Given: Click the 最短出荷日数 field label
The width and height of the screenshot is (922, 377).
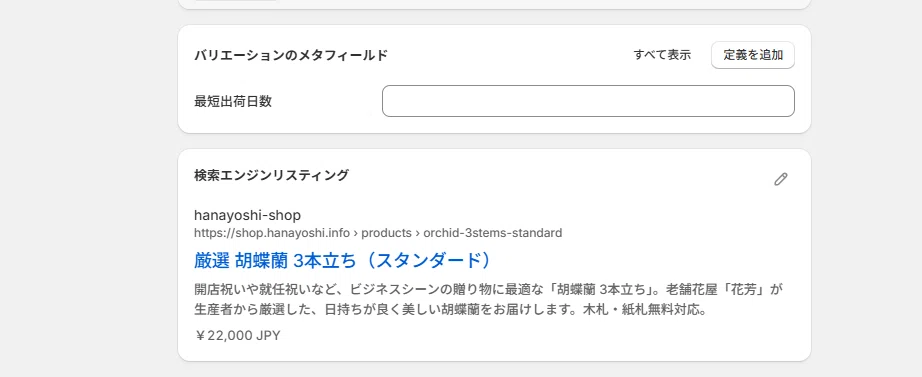Looking at the screenshot, I should click(x=233, y=101).
